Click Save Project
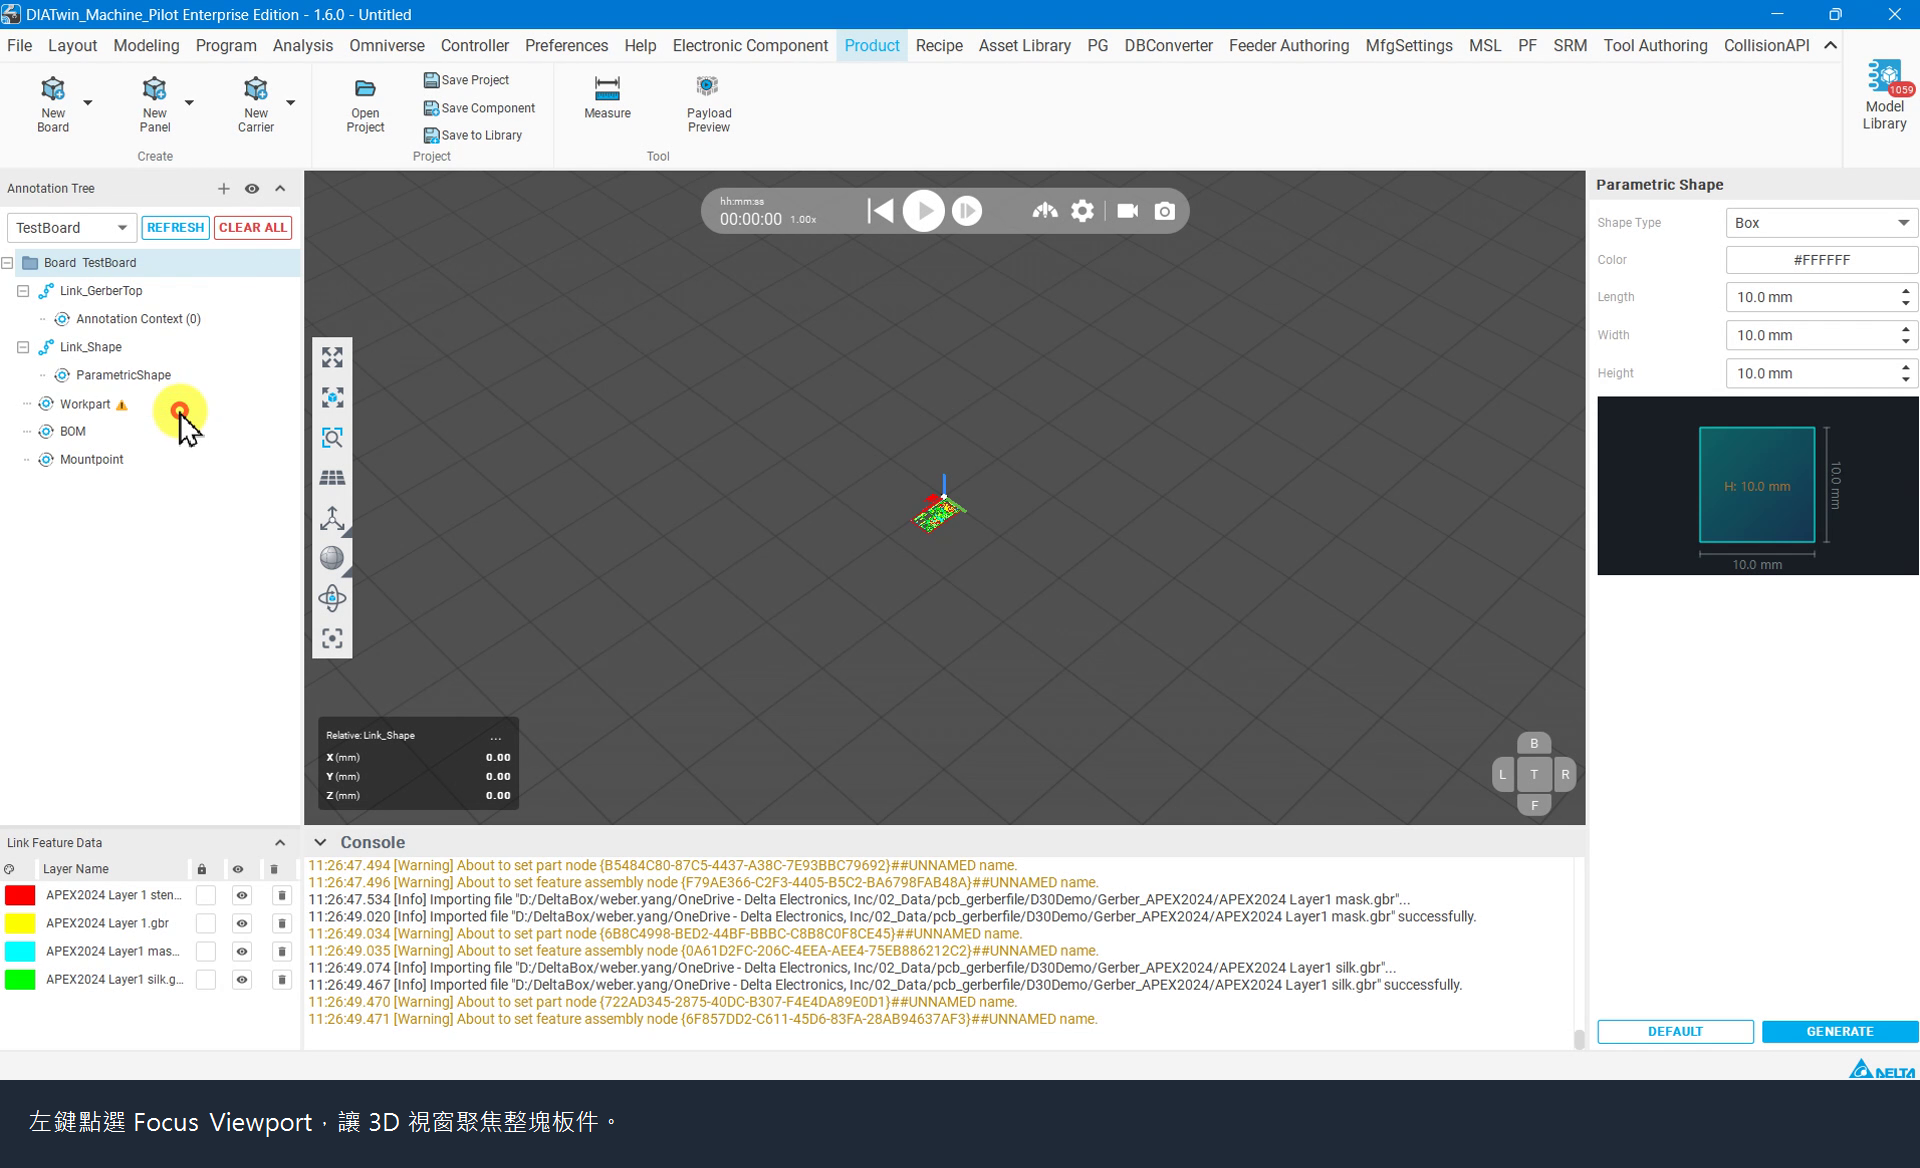 [x=466, y=80]
